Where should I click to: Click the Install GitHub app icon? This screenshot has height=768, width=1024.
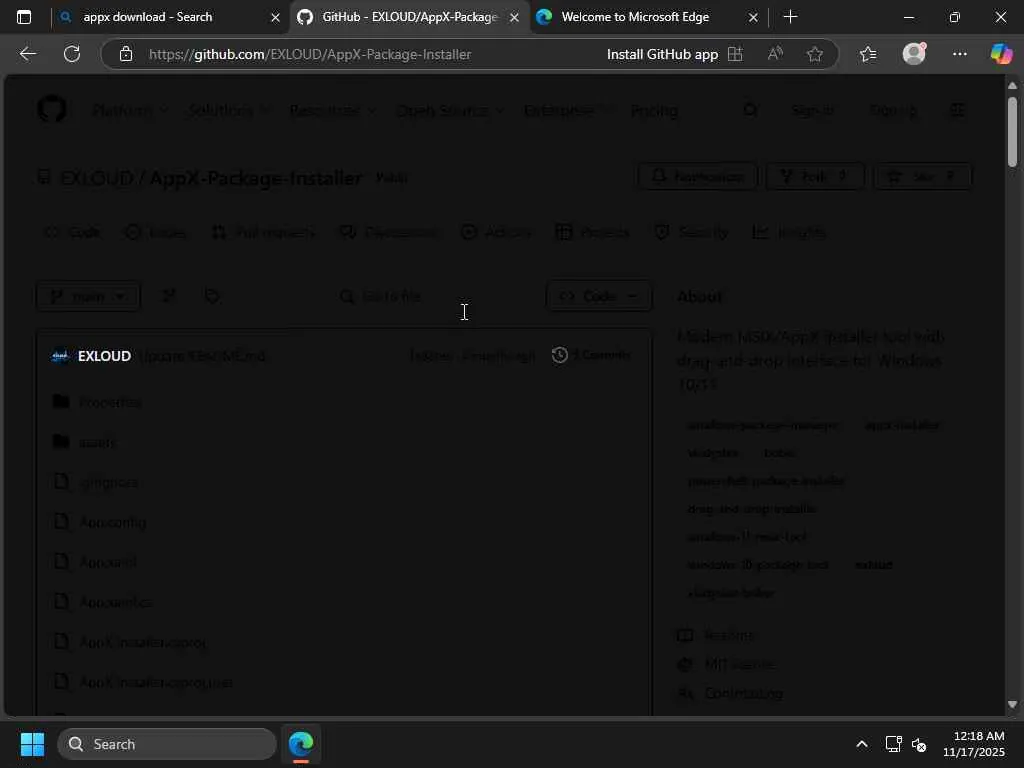coord(735,54)
